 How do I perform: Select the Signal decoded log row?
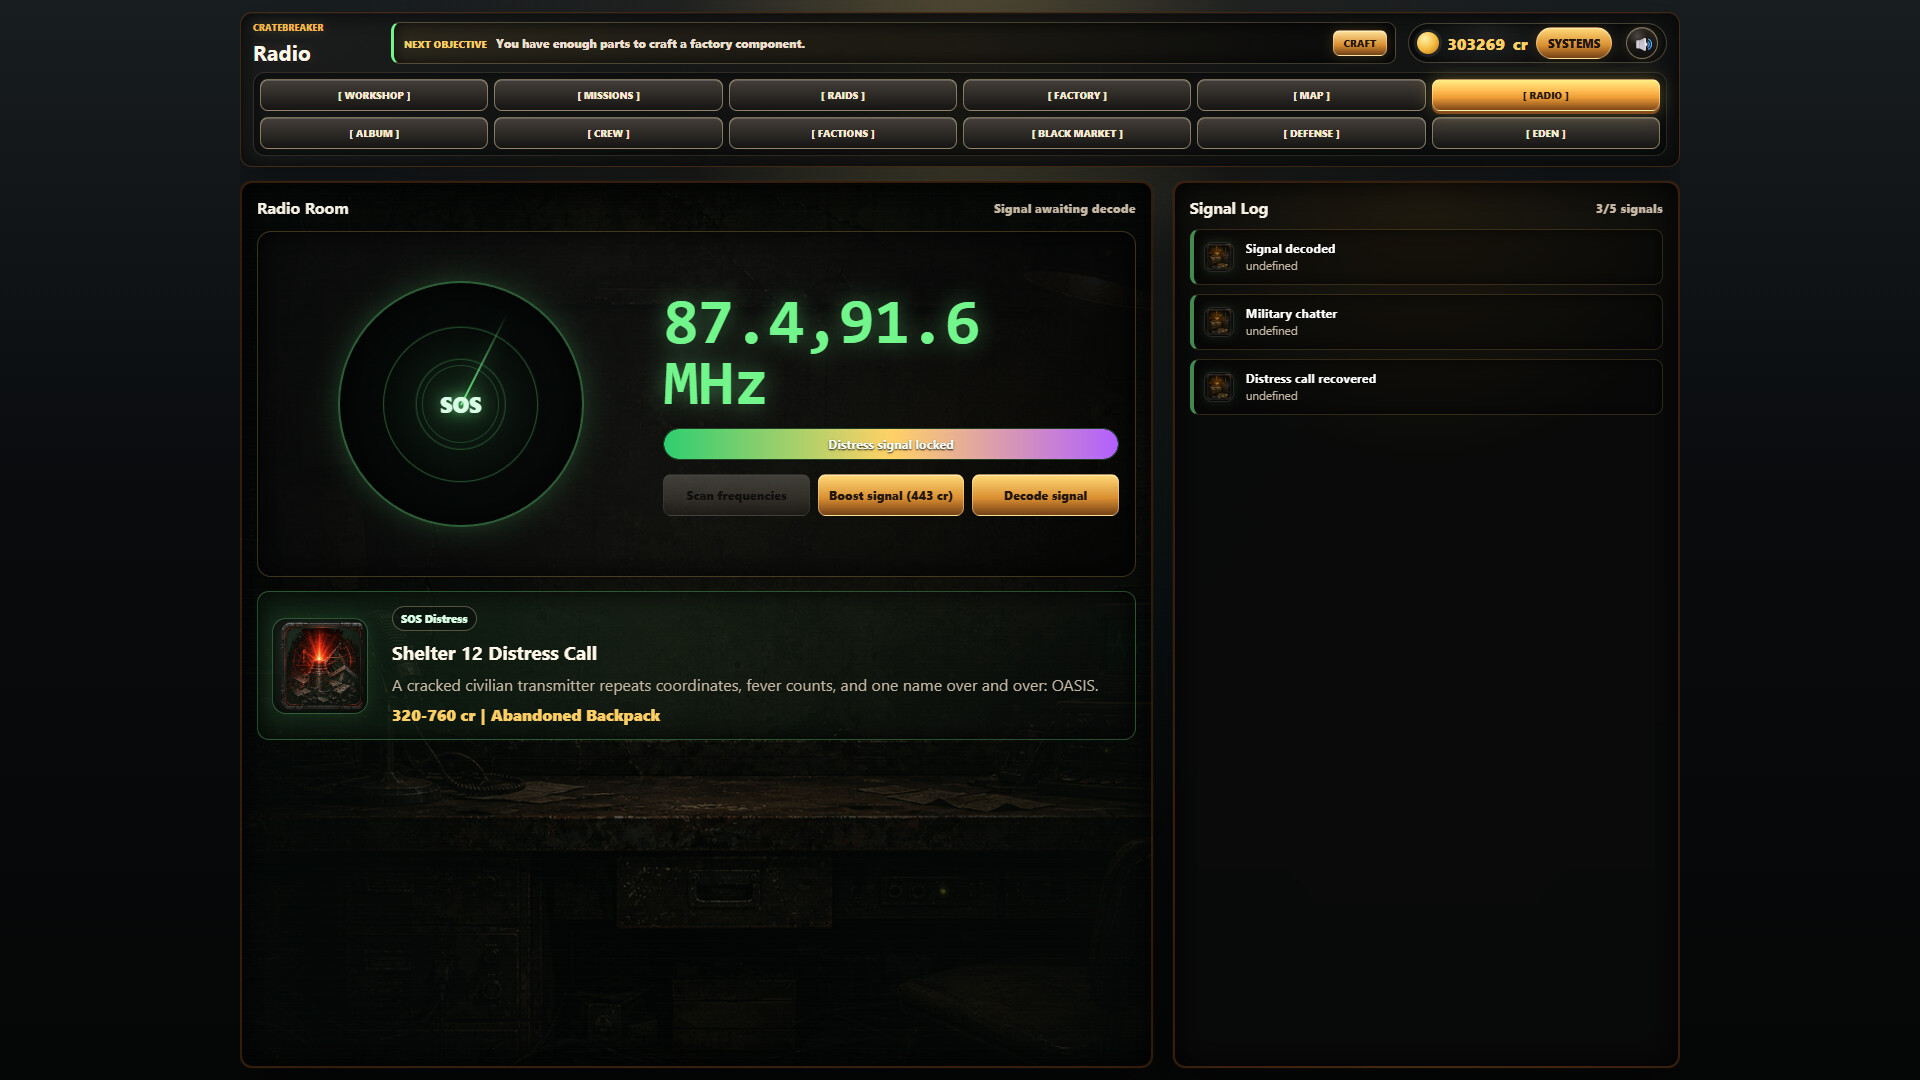click(1426, 257)
